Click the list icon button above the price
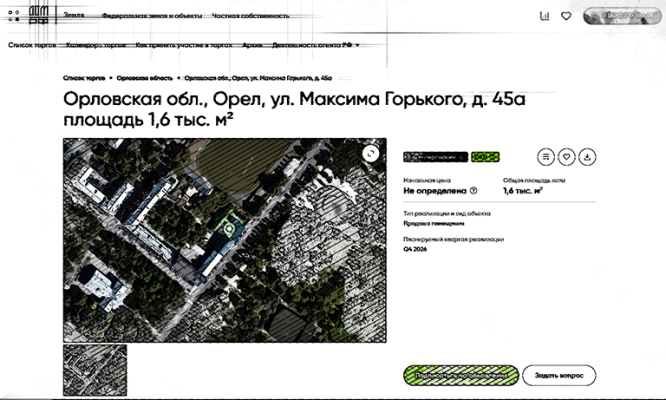The image size is (666, 400). pos(546,157)
